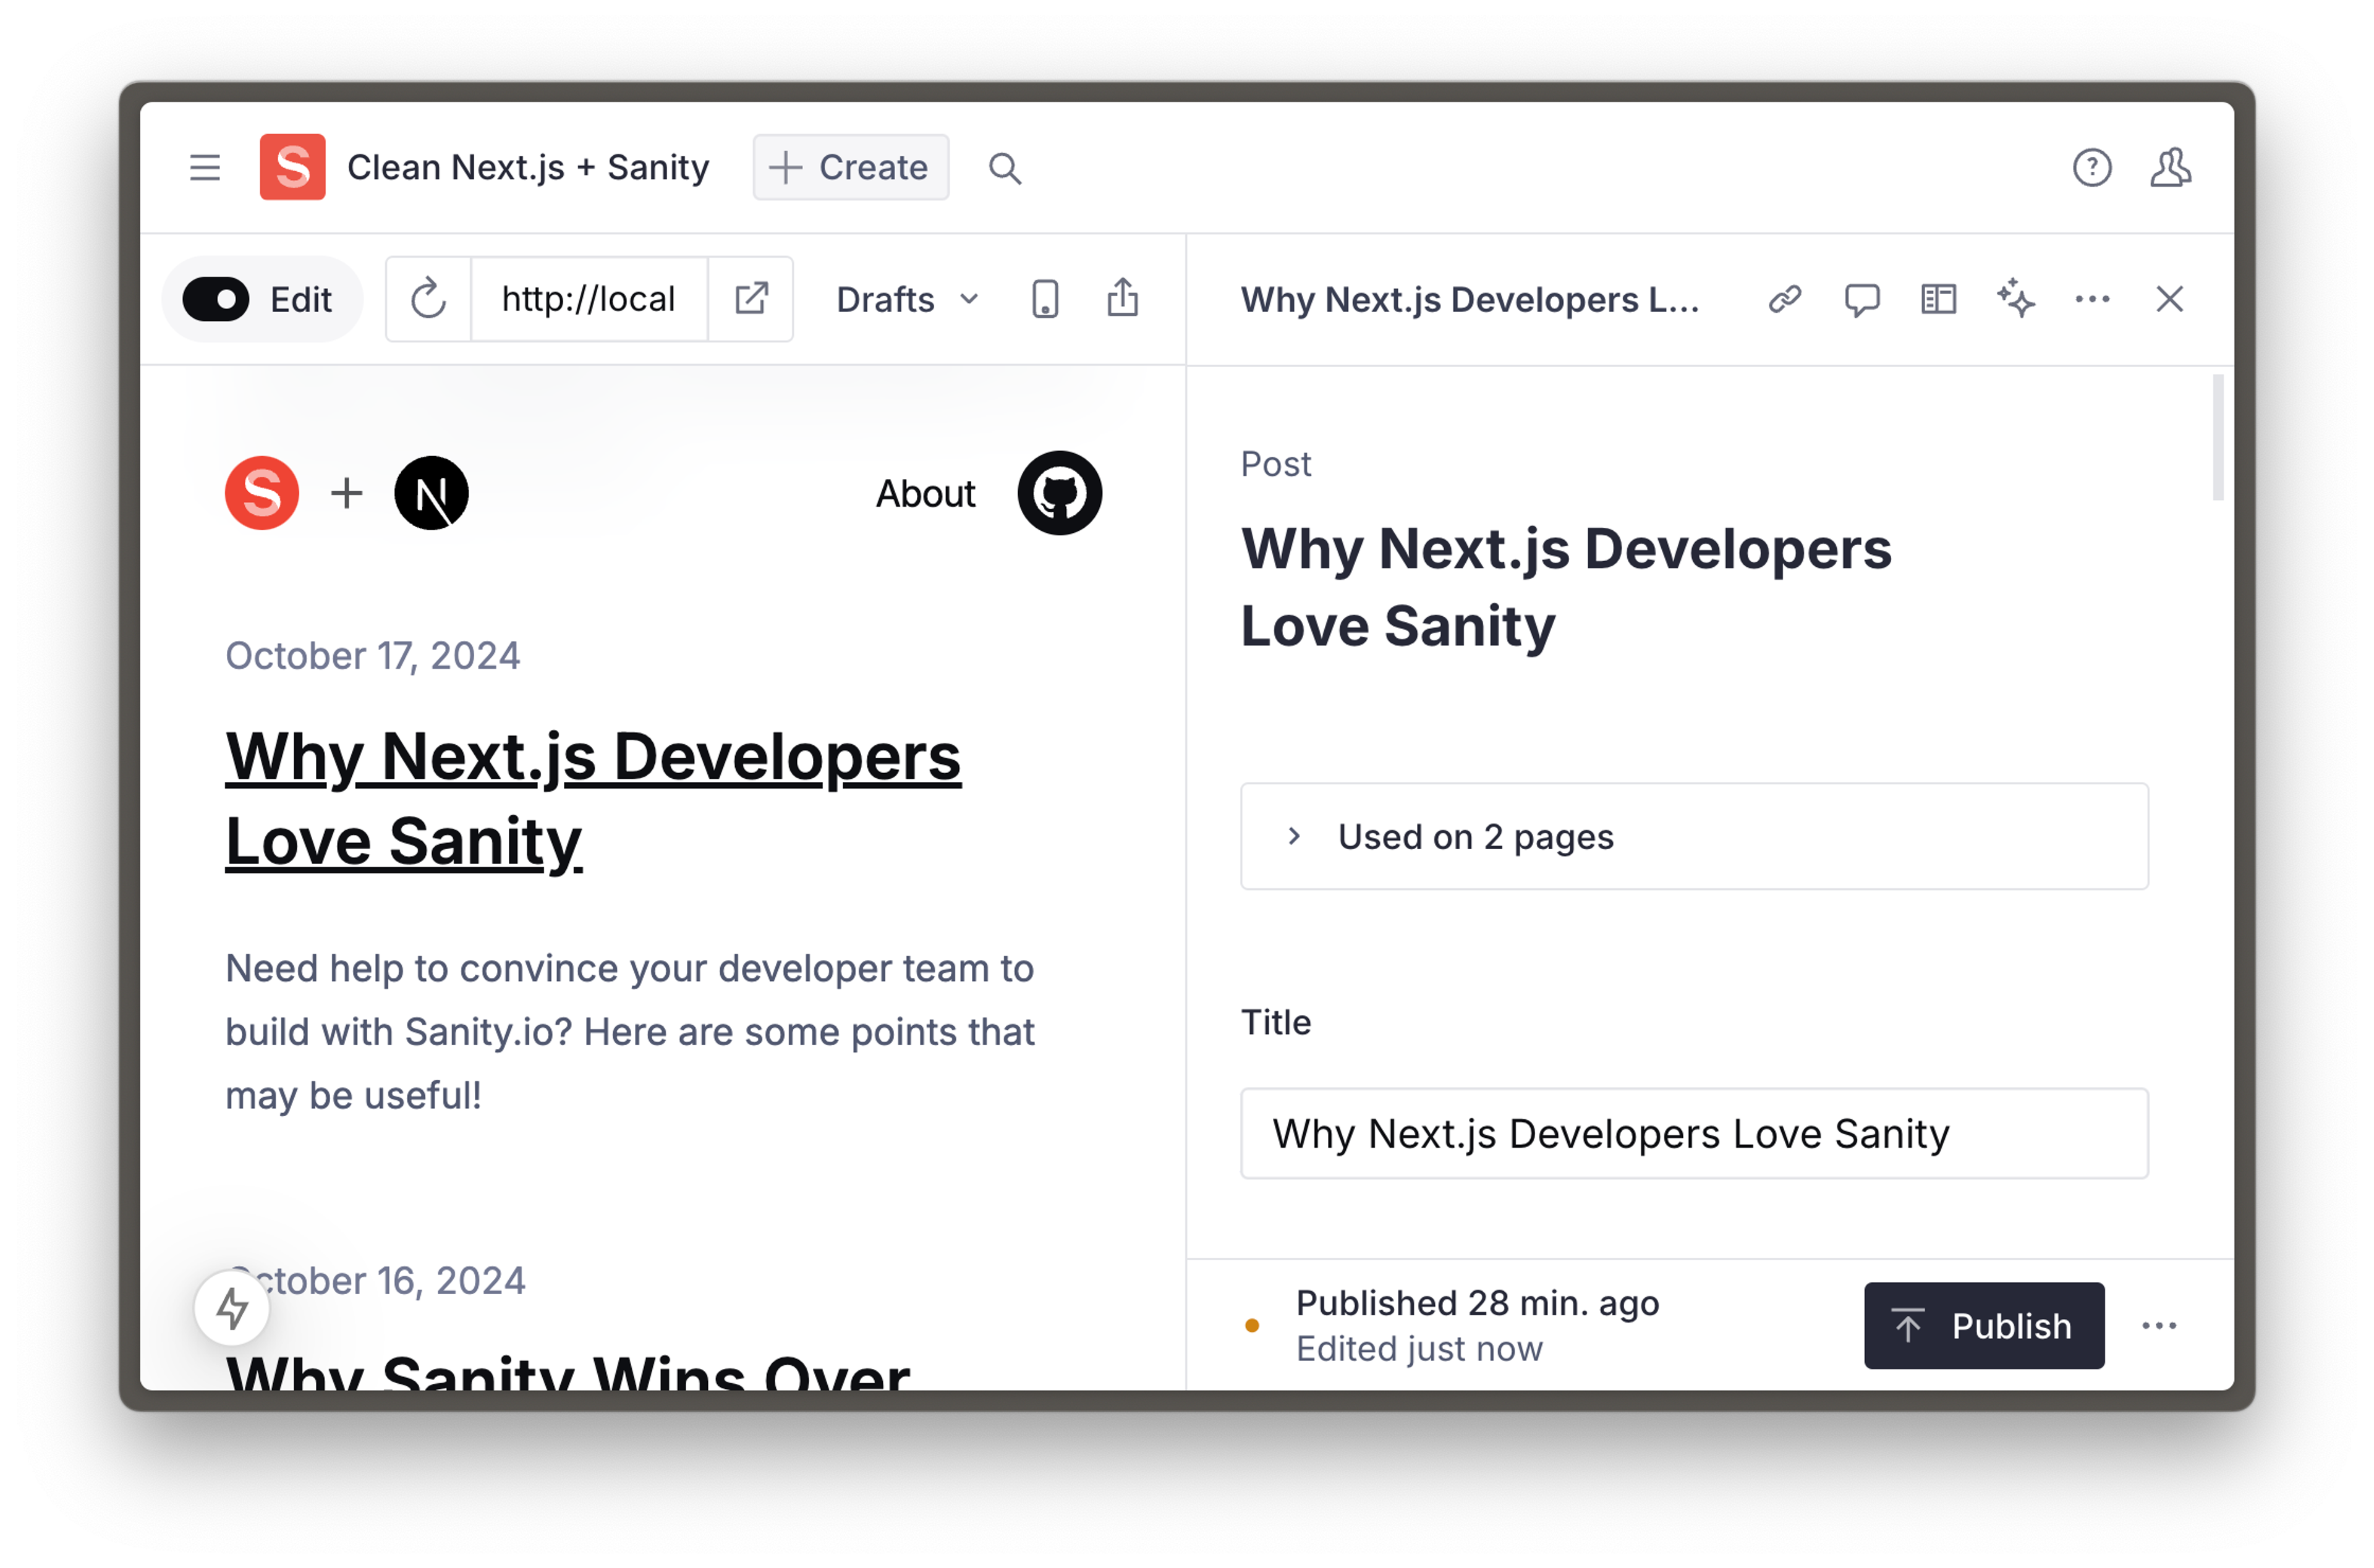This screenshot has width=2374, height=1568.
Task: Toggle the Edit mode switch
Action: [216, 299]
